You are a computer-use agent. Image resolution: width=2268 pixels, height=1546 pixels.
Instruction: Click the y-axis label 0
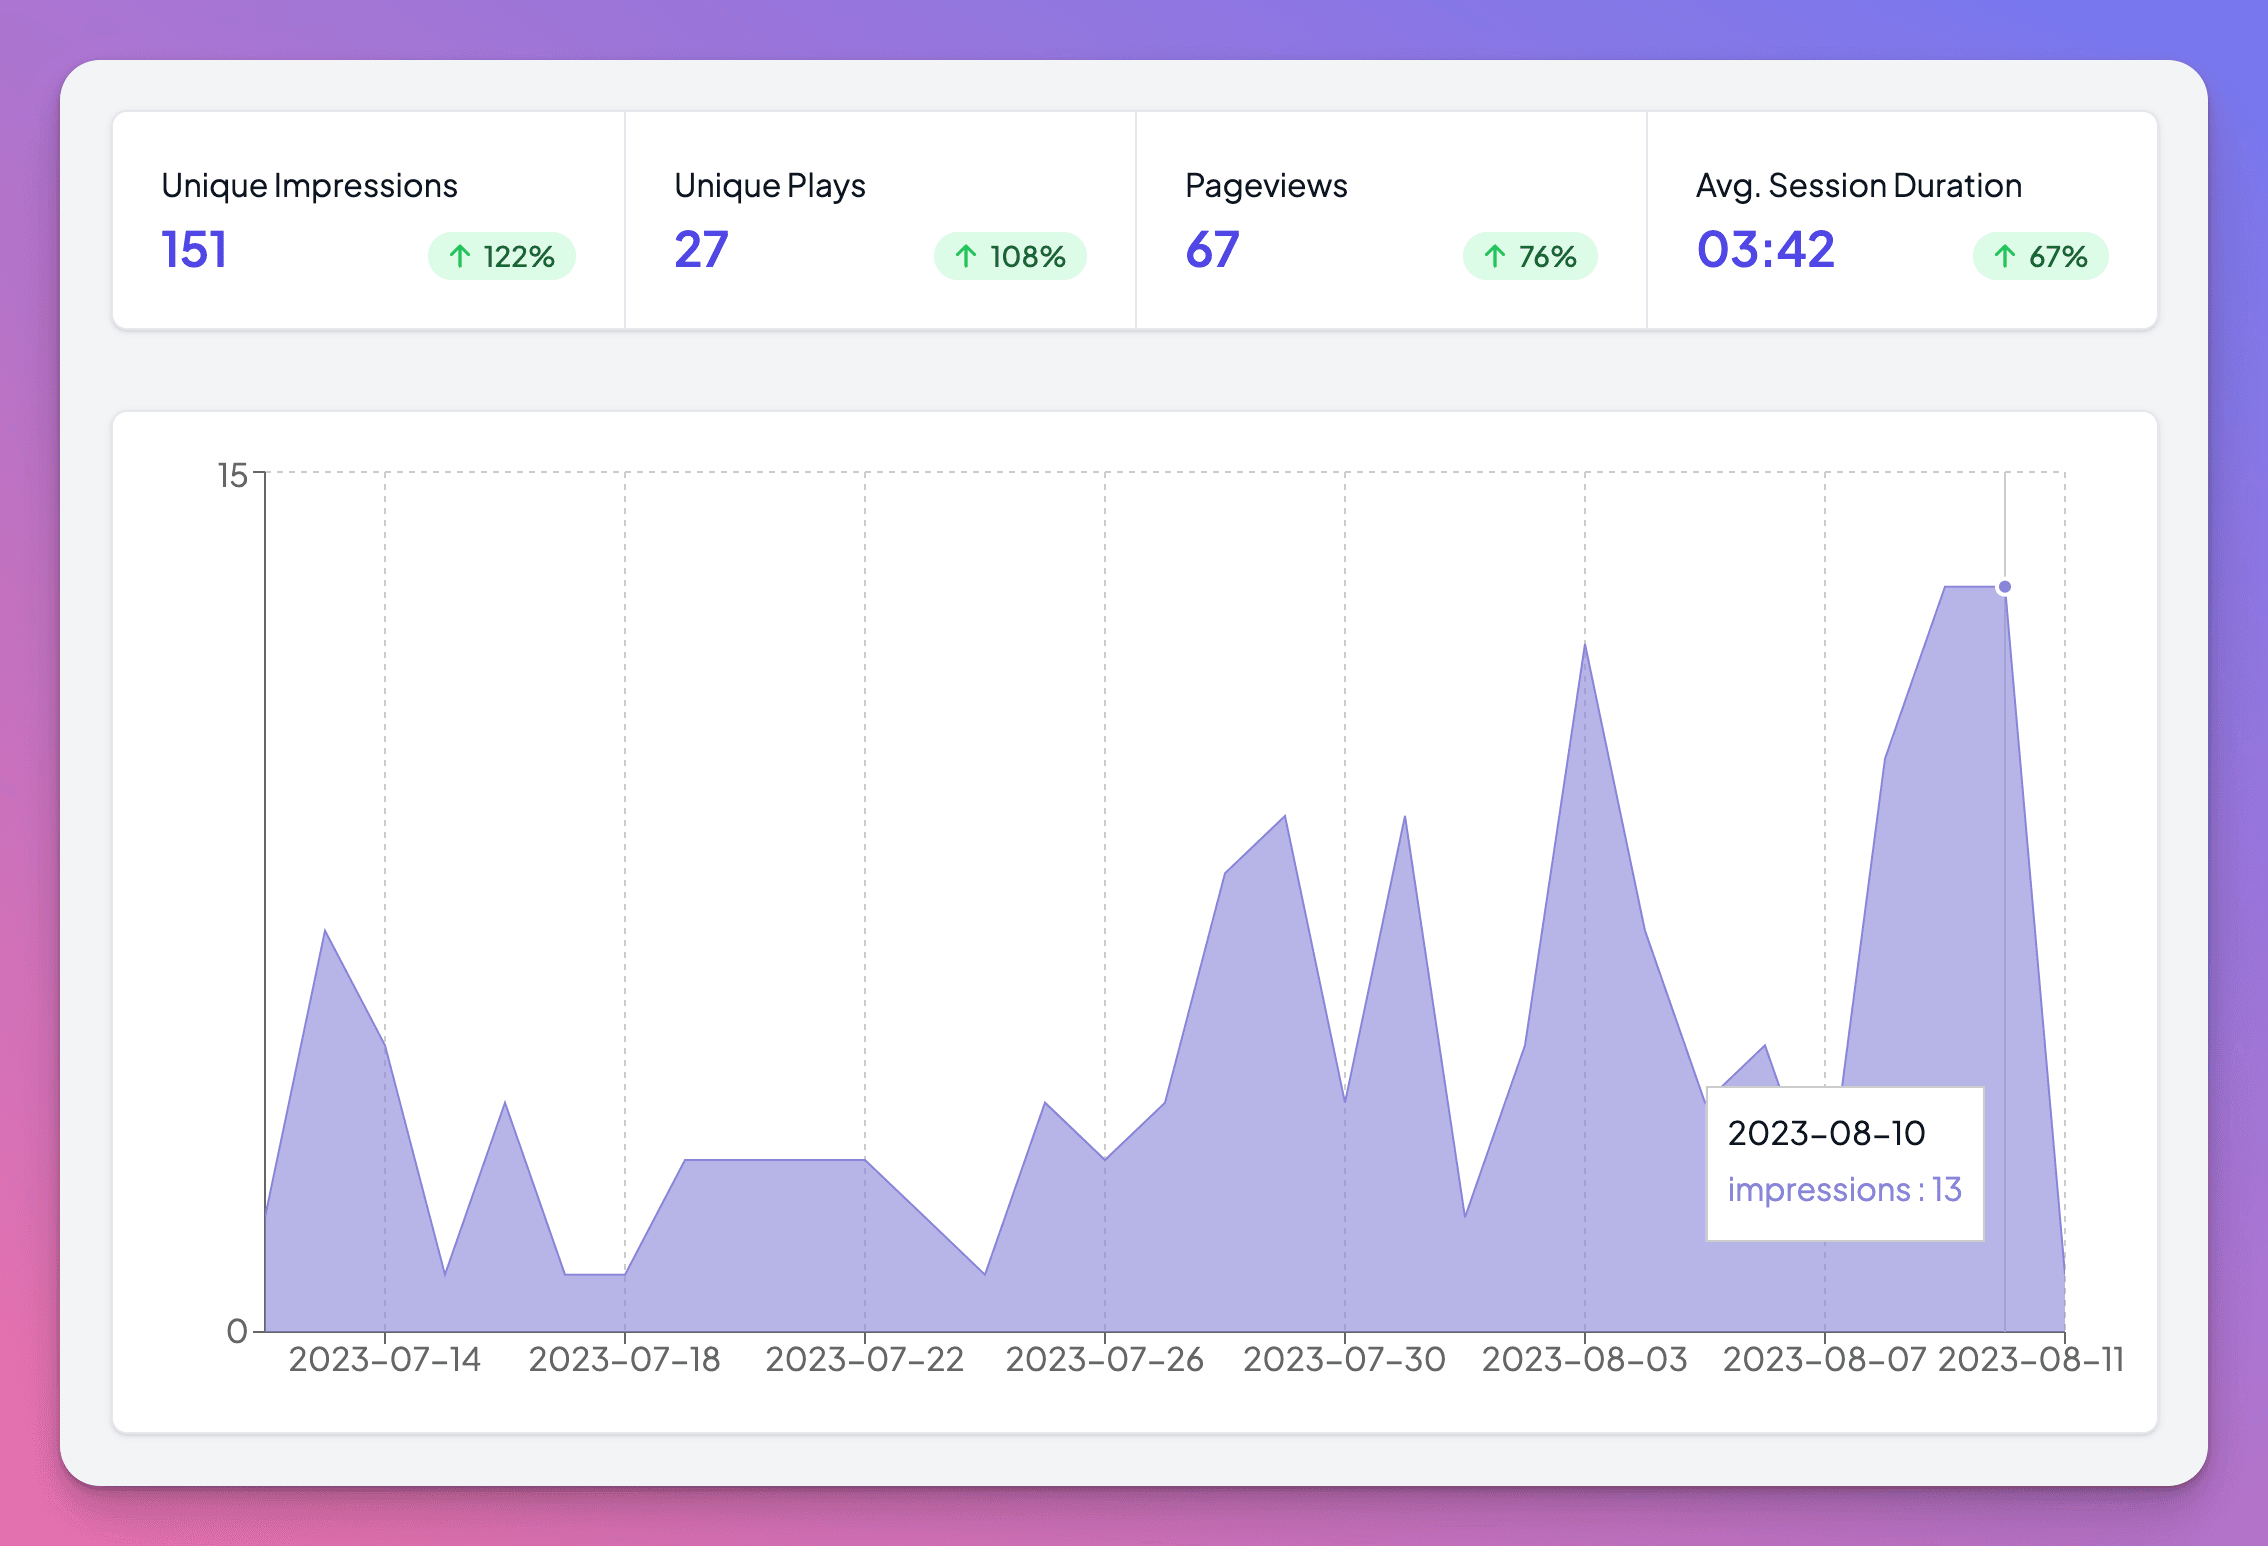point(237,1331)
